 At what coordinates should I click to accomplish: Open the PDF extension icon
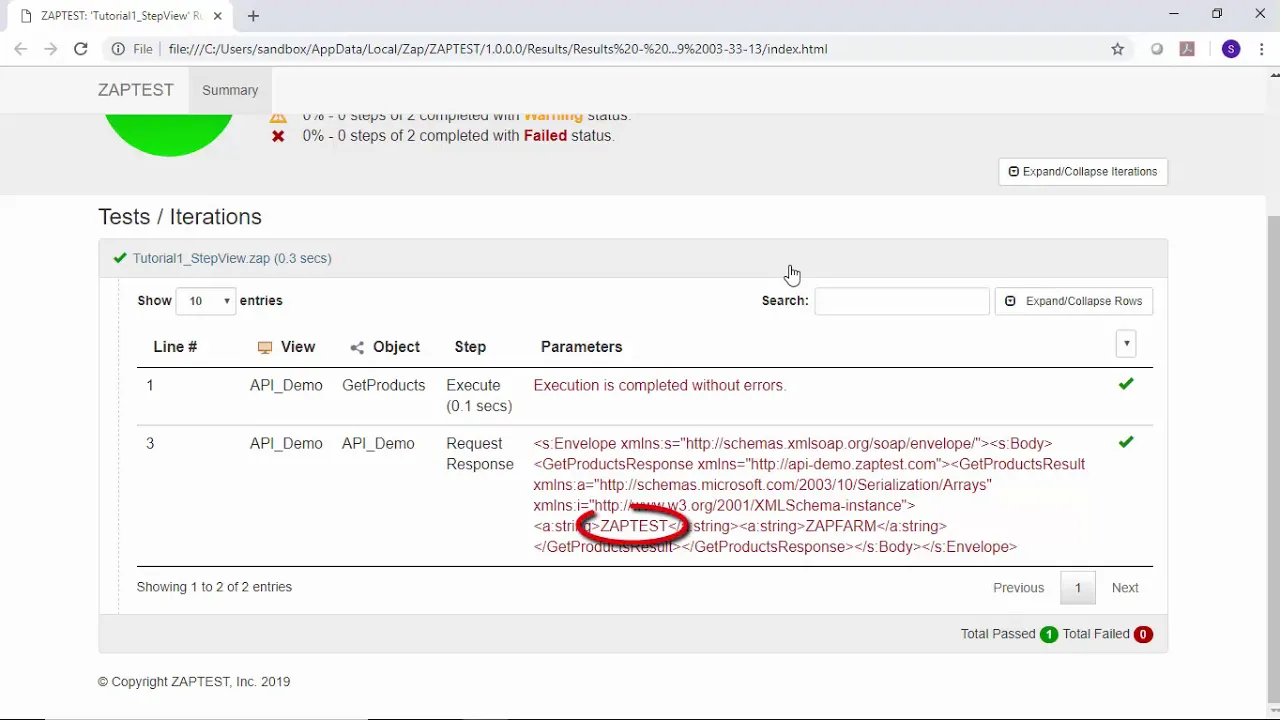coord(1187,49)
